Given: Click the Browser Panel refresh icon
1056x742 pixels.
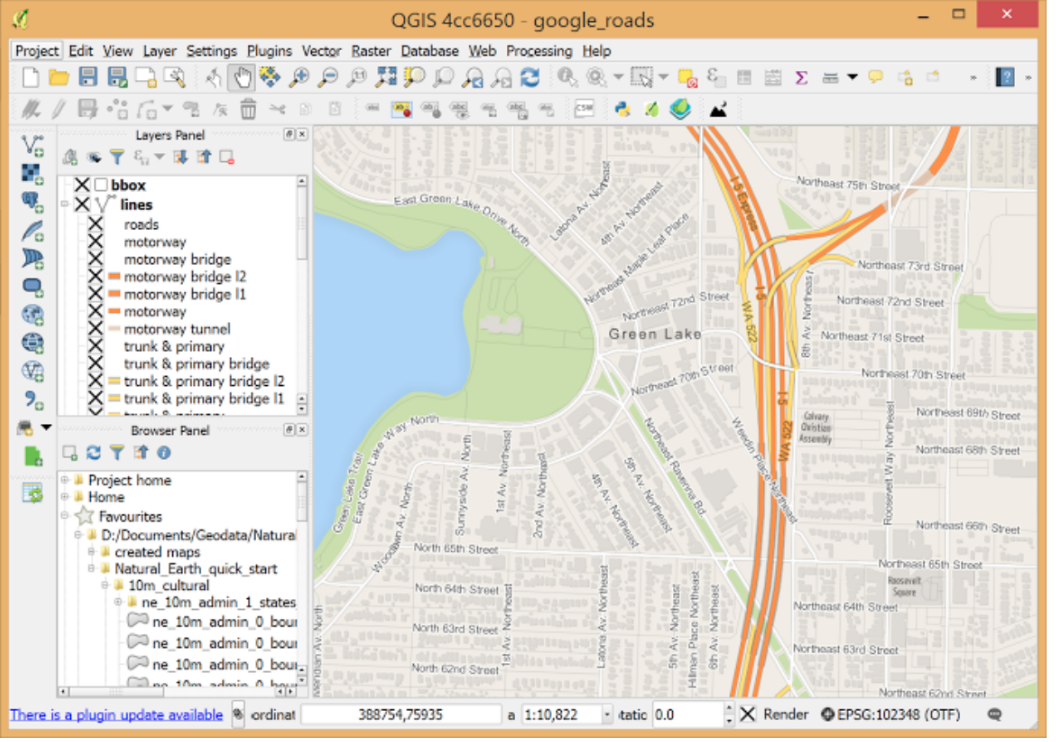Looking at the screenshot, I should pyautogui.click(x=94, y=453).
